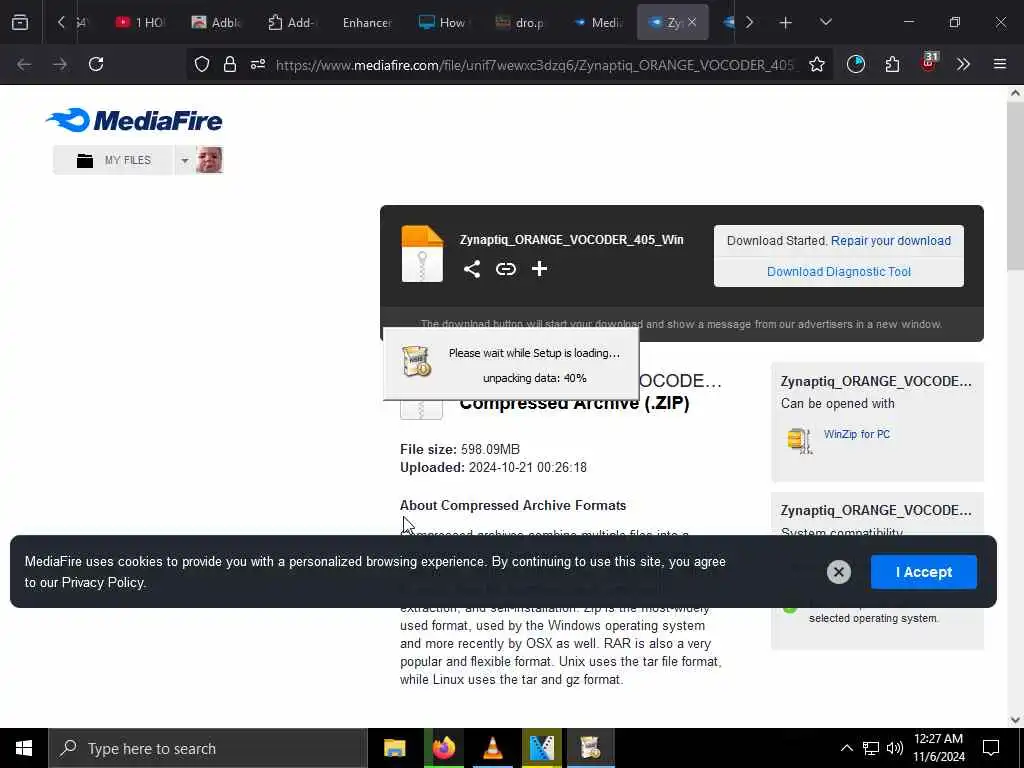Close the current Zynaptiq tab

pyautogui.click(x=692, y=23)
